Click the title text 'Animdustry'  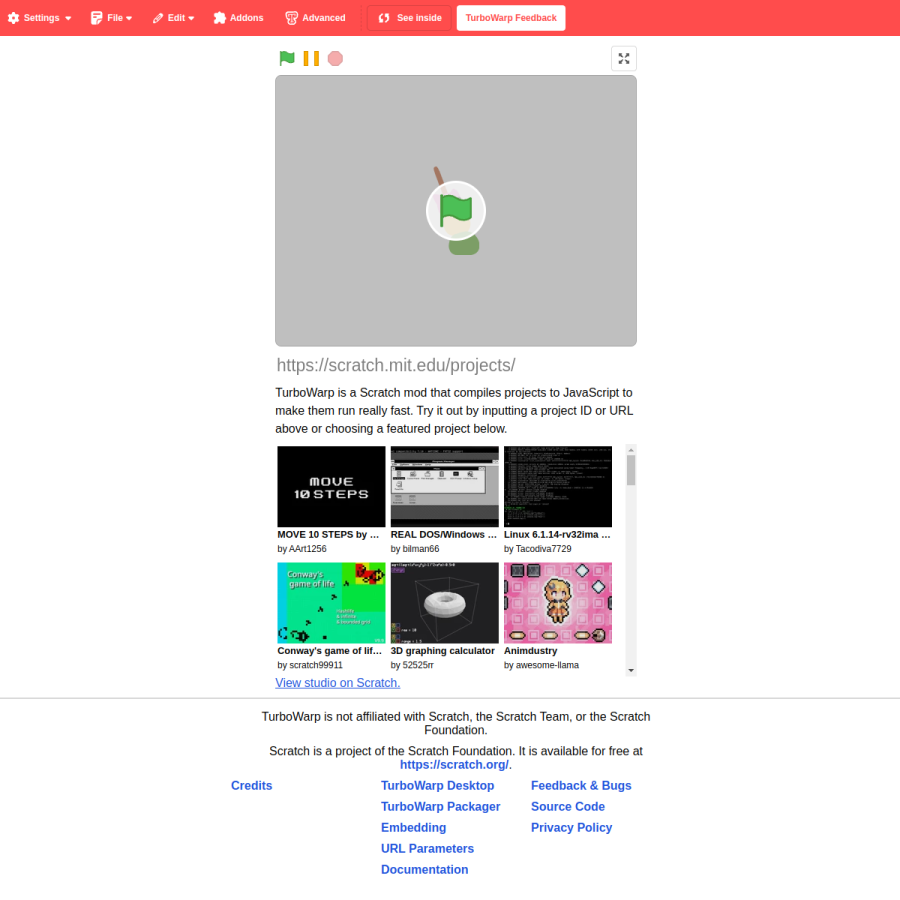point(530,651)
